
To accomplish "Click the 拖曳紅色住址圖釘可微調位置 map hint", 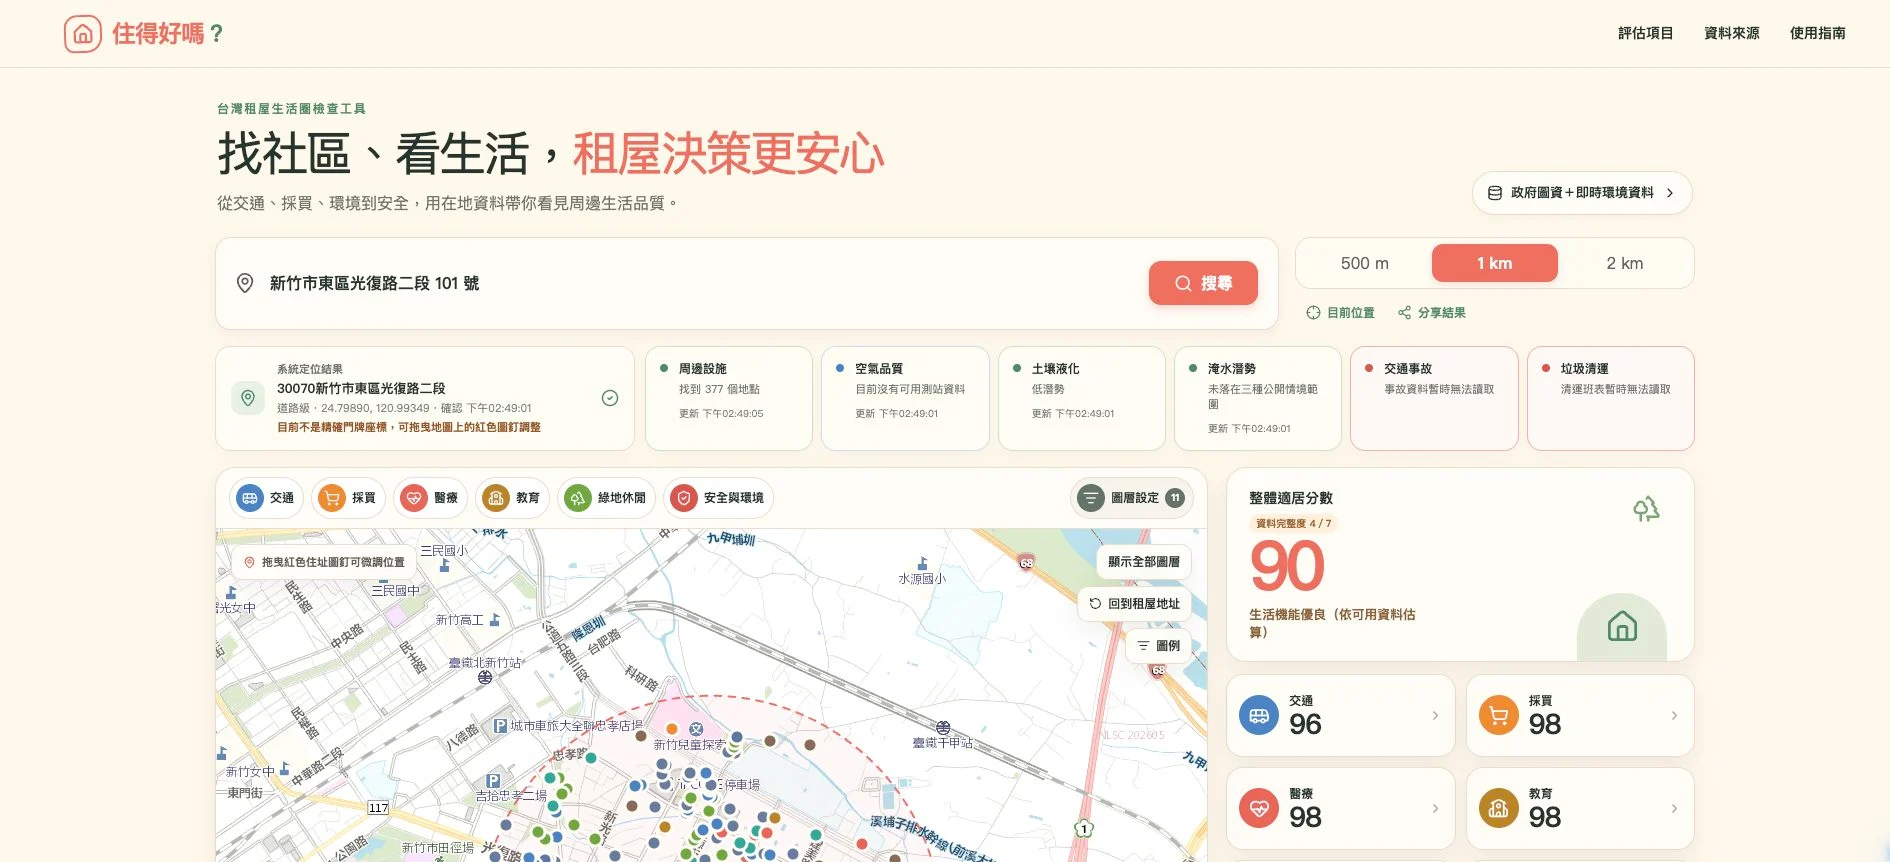I will click(324, 562).
